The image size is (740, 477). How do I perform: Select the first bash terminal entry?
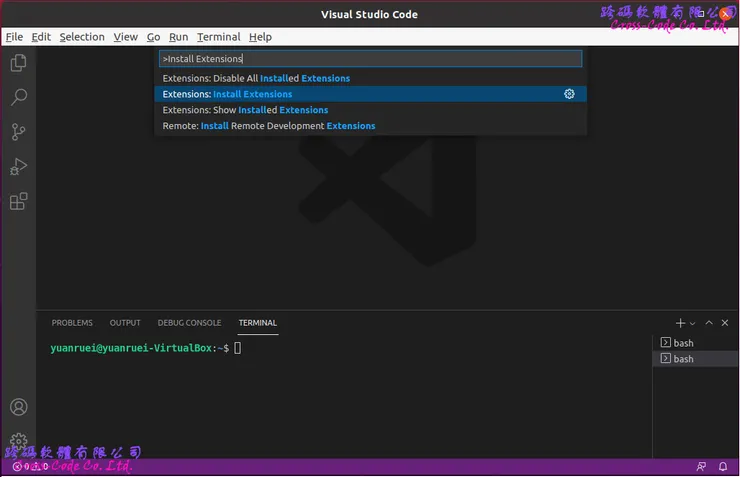[695, 343]
